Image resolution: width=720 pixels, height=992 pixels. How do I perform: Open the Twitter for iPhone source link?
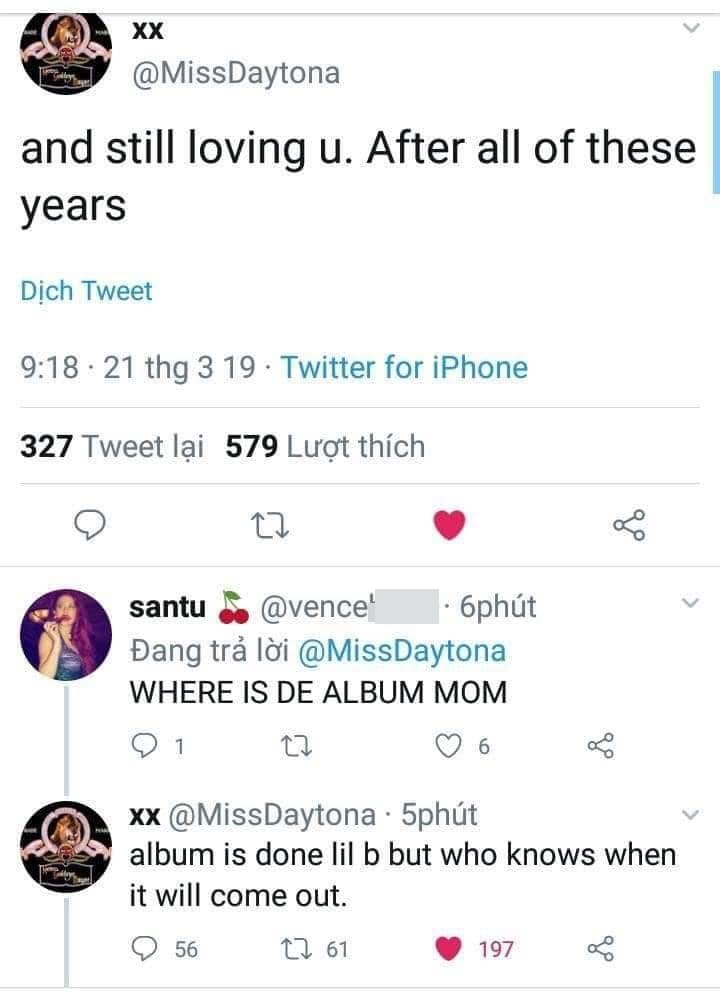point(404,368)
